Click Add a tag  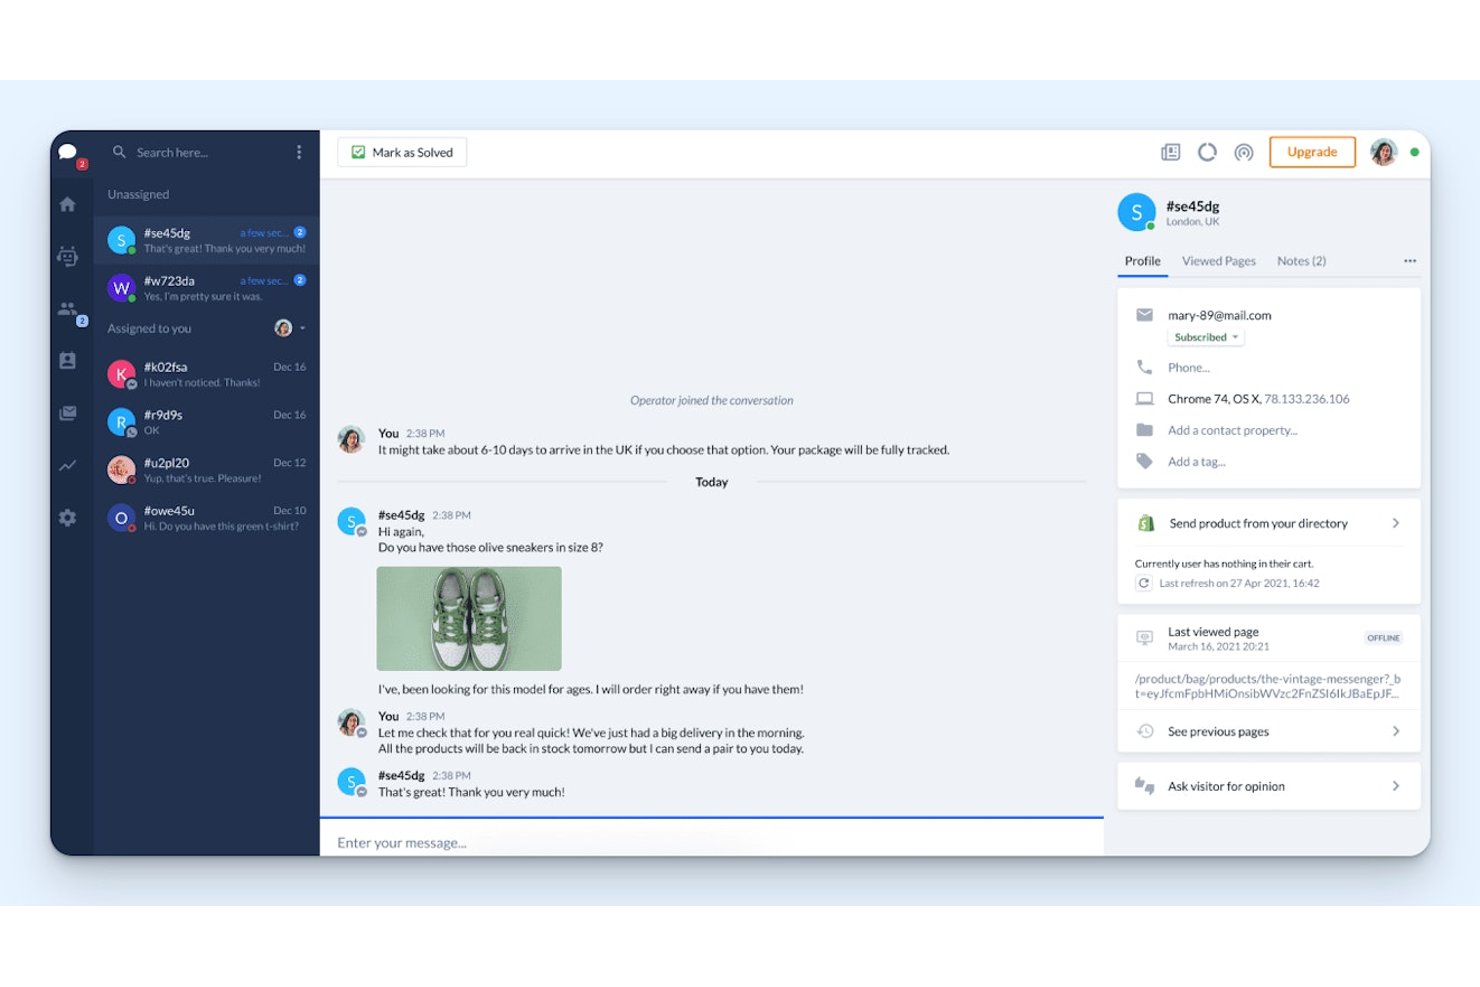tap(1196, 461)
